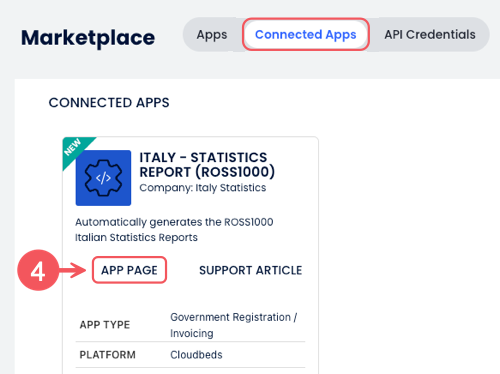The image size is (500, 374).
Task: Click the Italy Statistics gear code icon
Action: 103,178
